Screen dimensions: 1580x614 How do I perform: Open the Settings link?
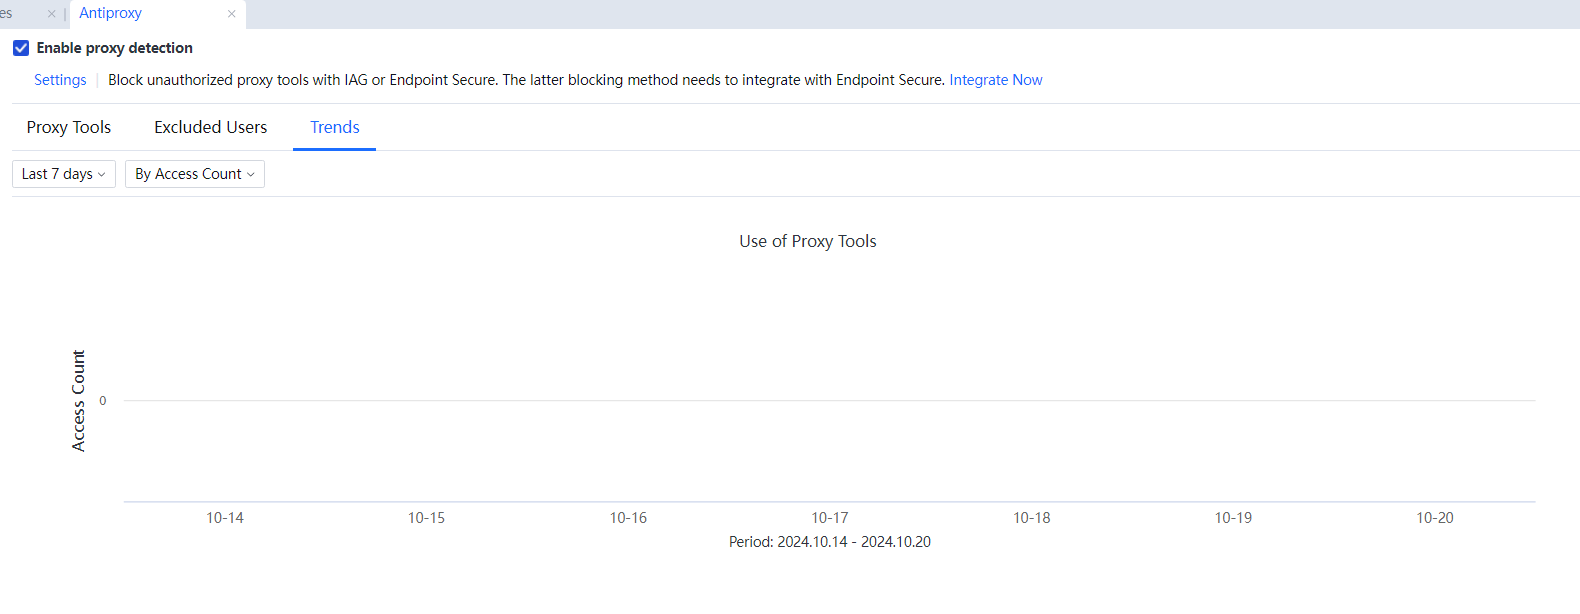tap(60, 80)
